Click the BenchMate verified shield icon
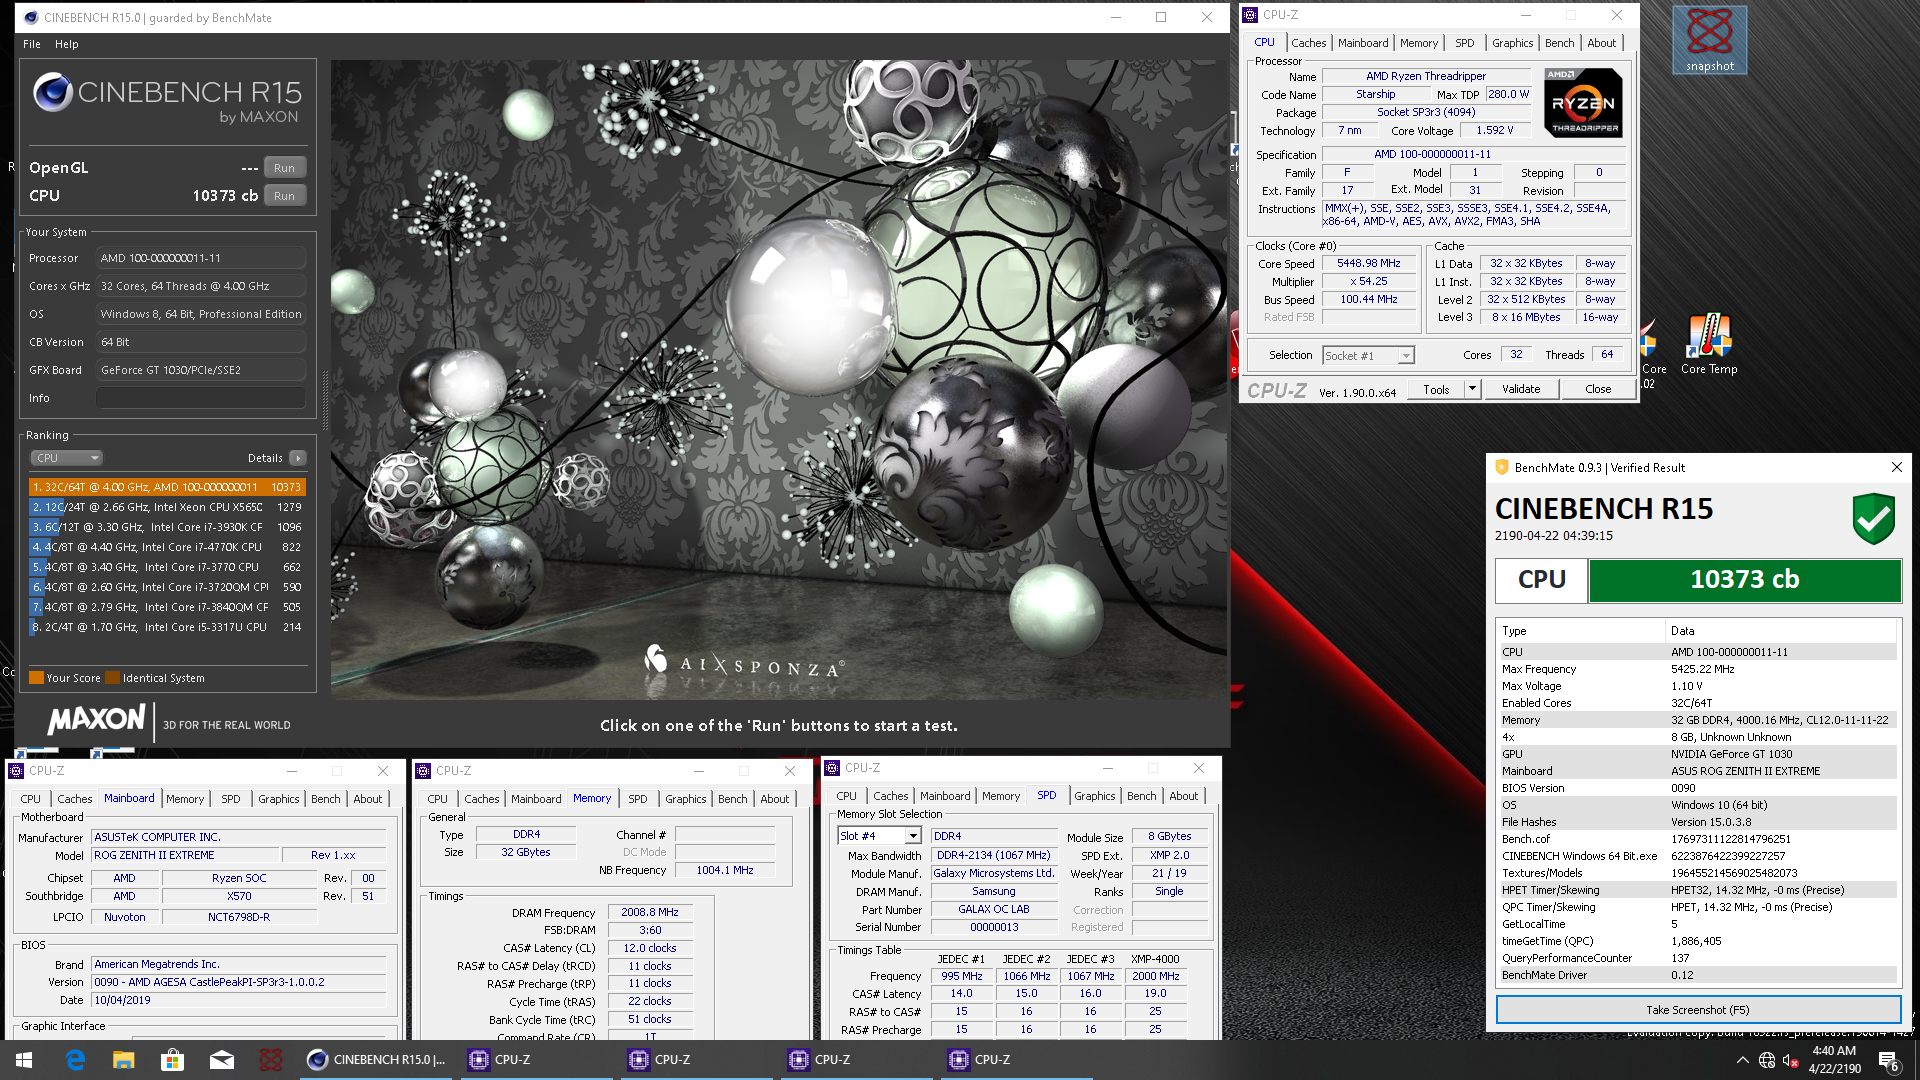 (x=1873, y=519)
